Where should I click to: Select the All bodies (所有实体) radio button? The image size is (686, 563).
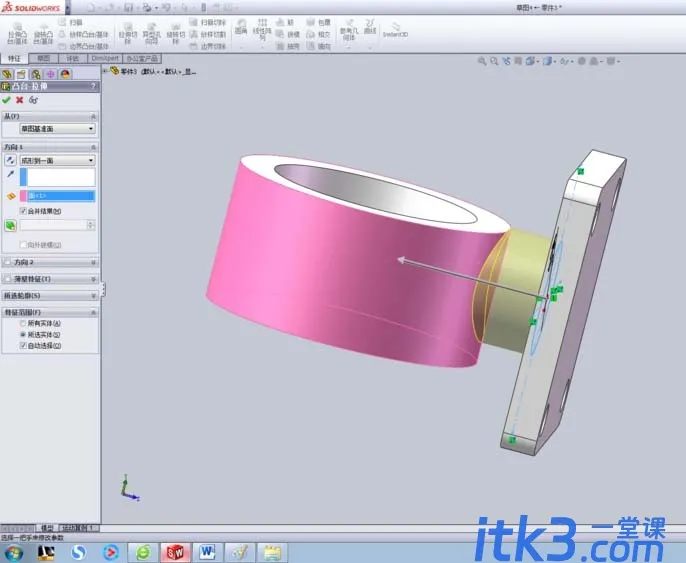(23, 323)
